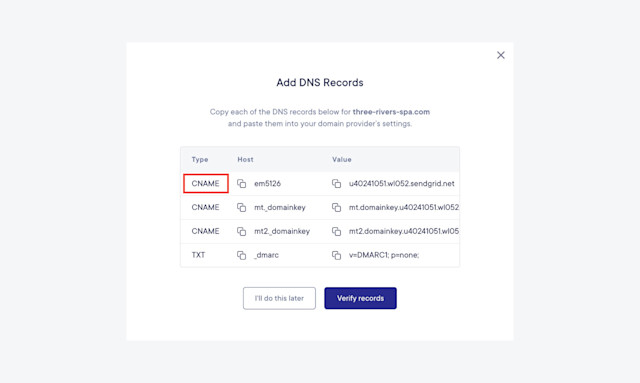Screen dimensions: 640x383
Task: Copy the _dmarc host name
Action: pyautogui.click(x=242, y=255)
